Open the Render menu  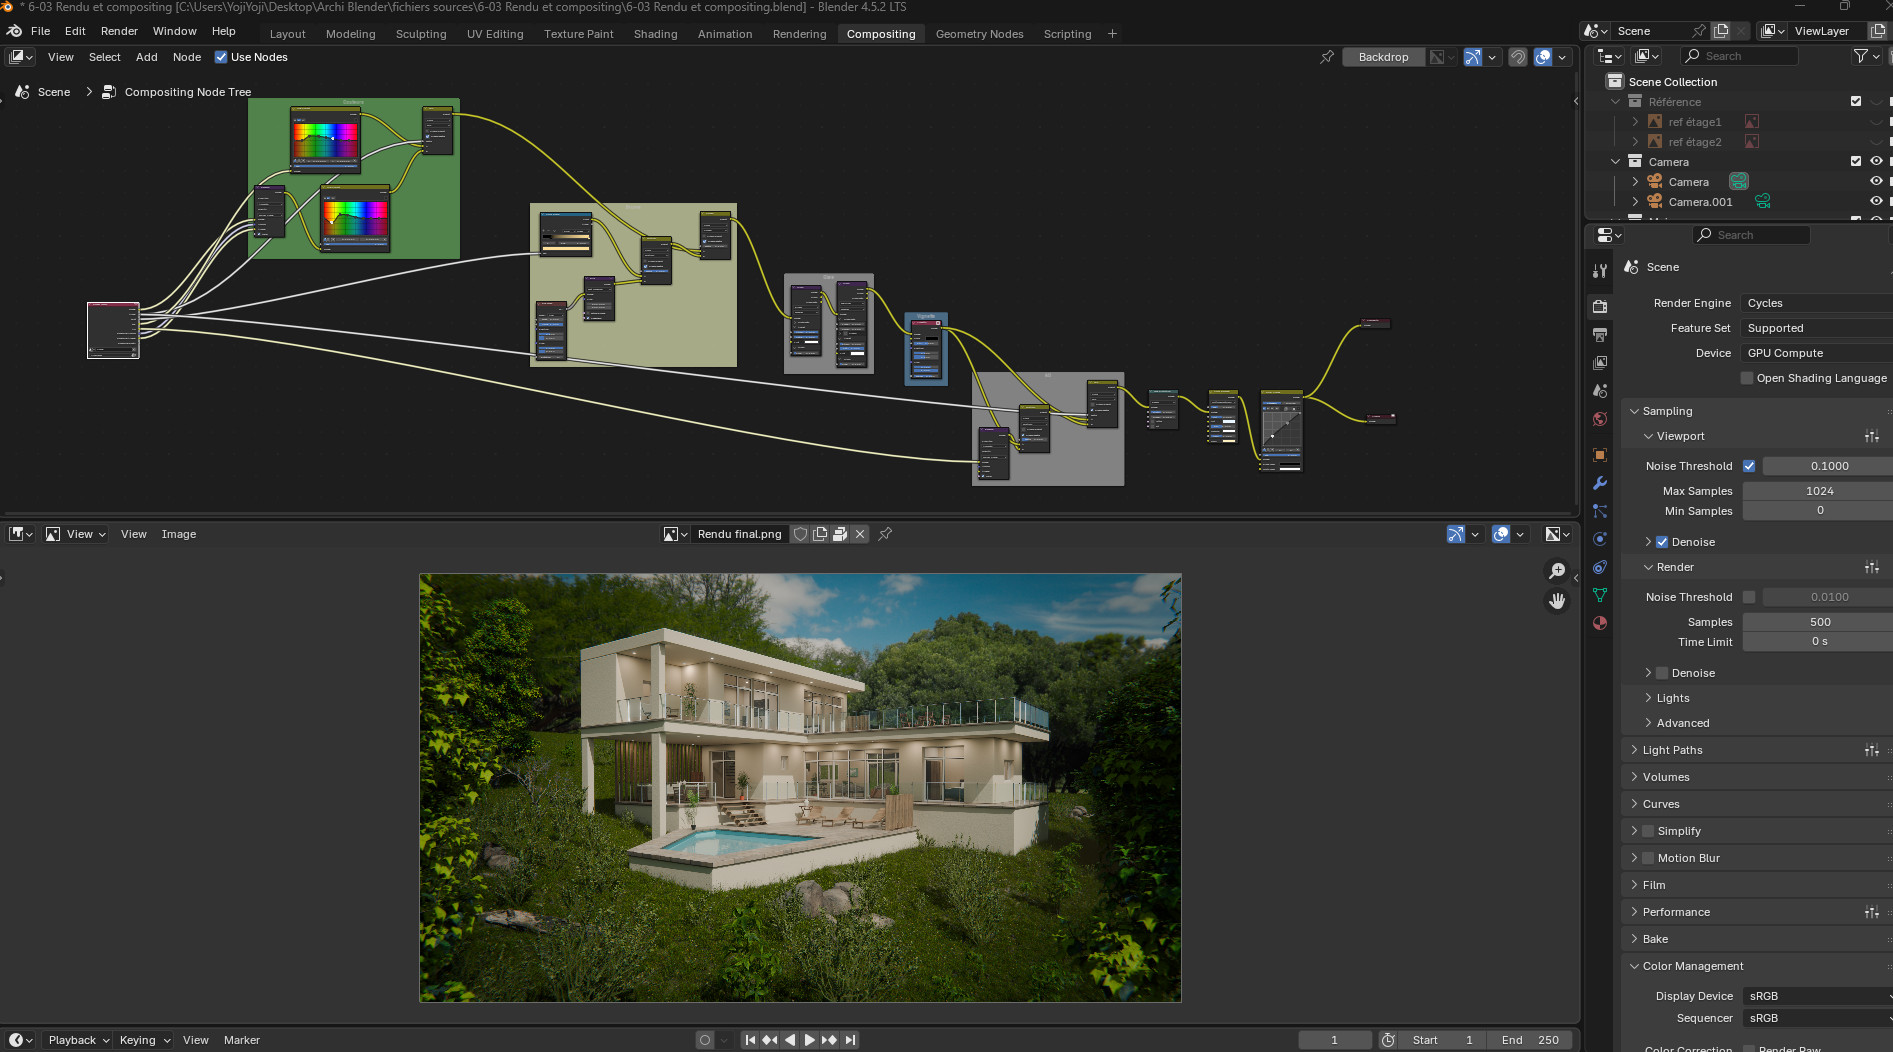click(119, 31)
